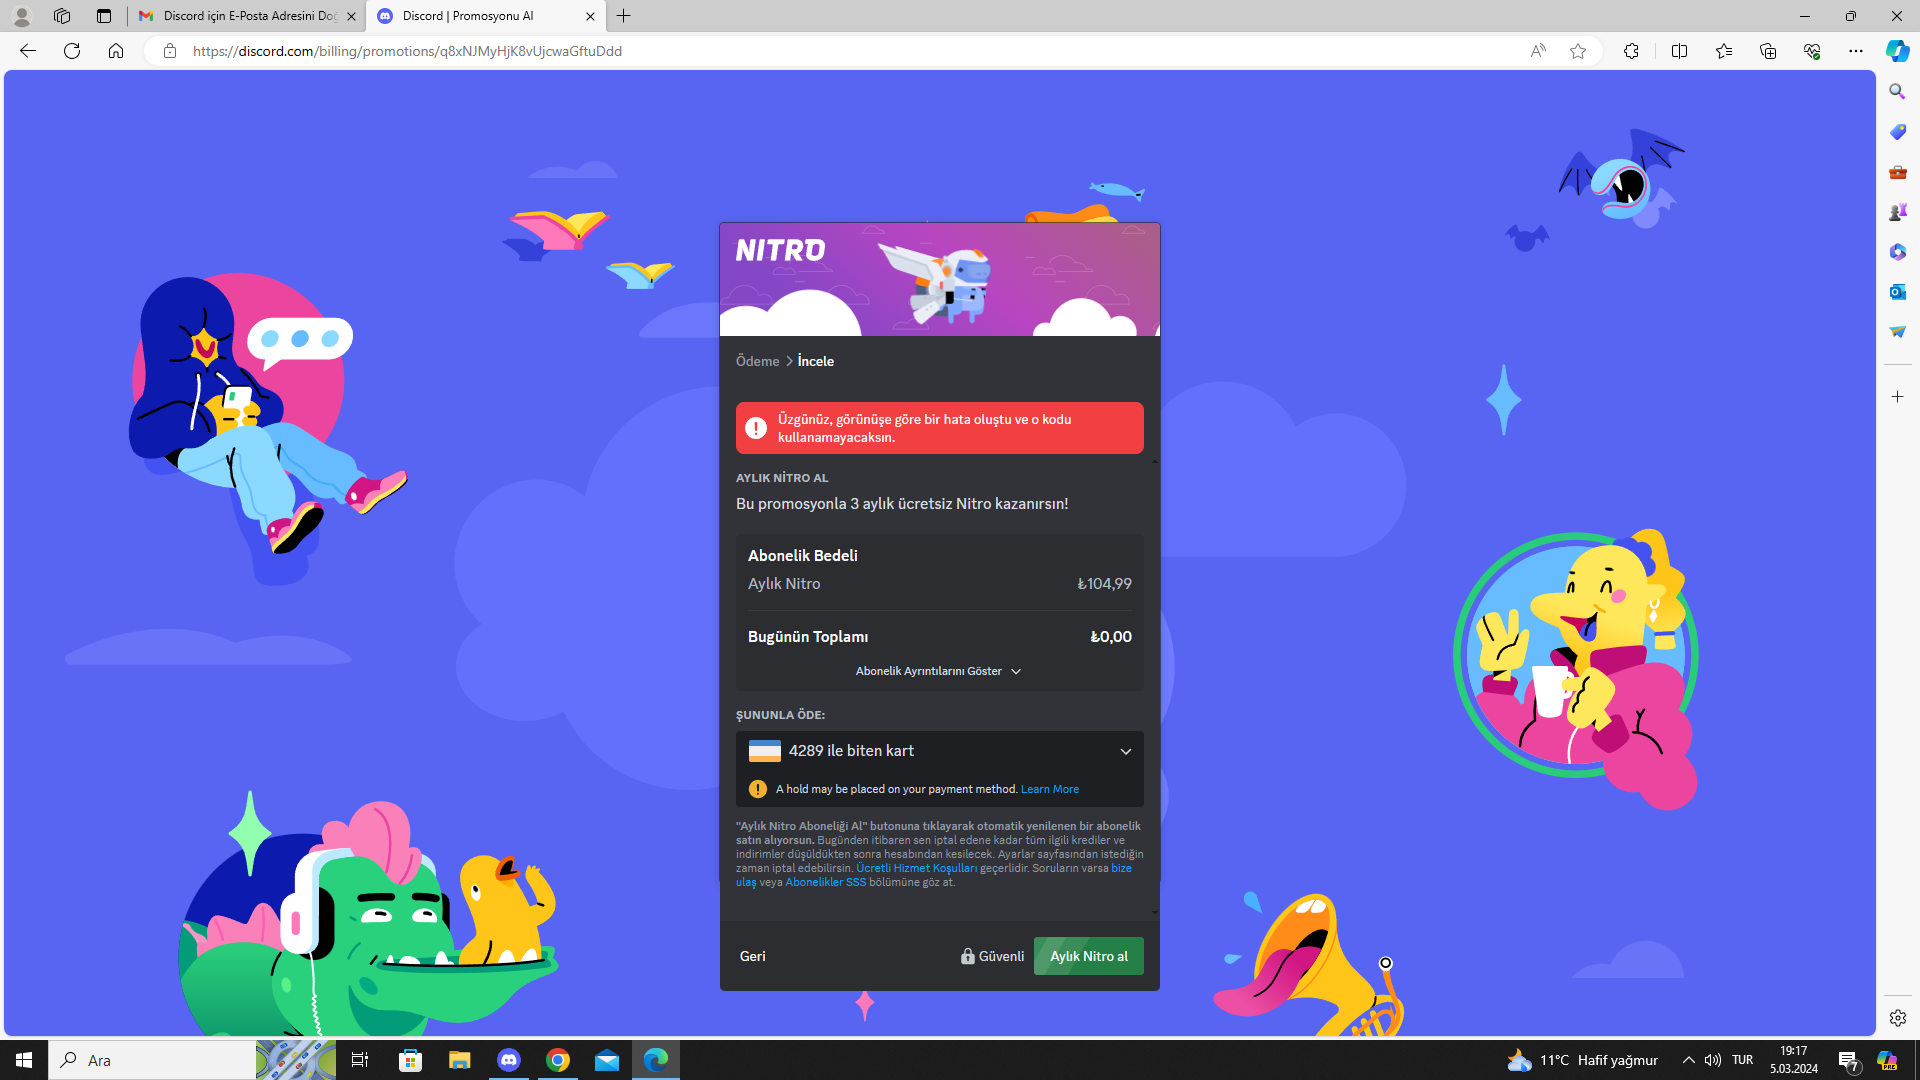Open Google Chrome from taskbar
The width and height of the screenshot is (1920, 1080).
point(558,1060)
